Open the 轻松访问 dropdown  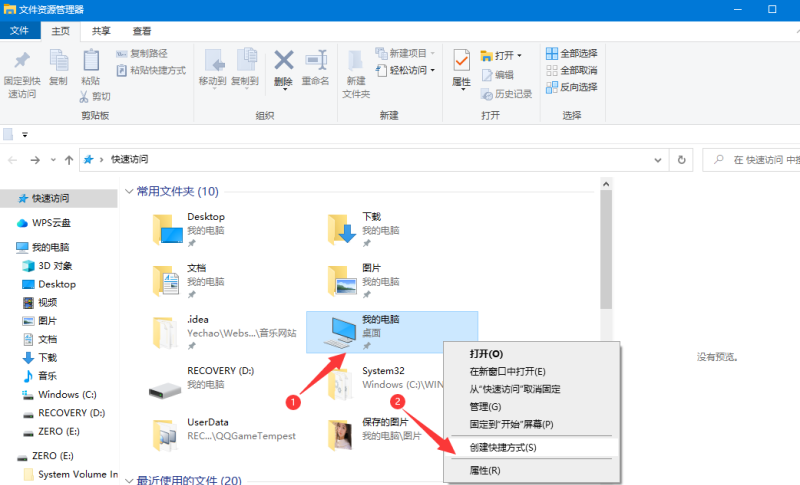pyautogui.click(x=405, y=70)
